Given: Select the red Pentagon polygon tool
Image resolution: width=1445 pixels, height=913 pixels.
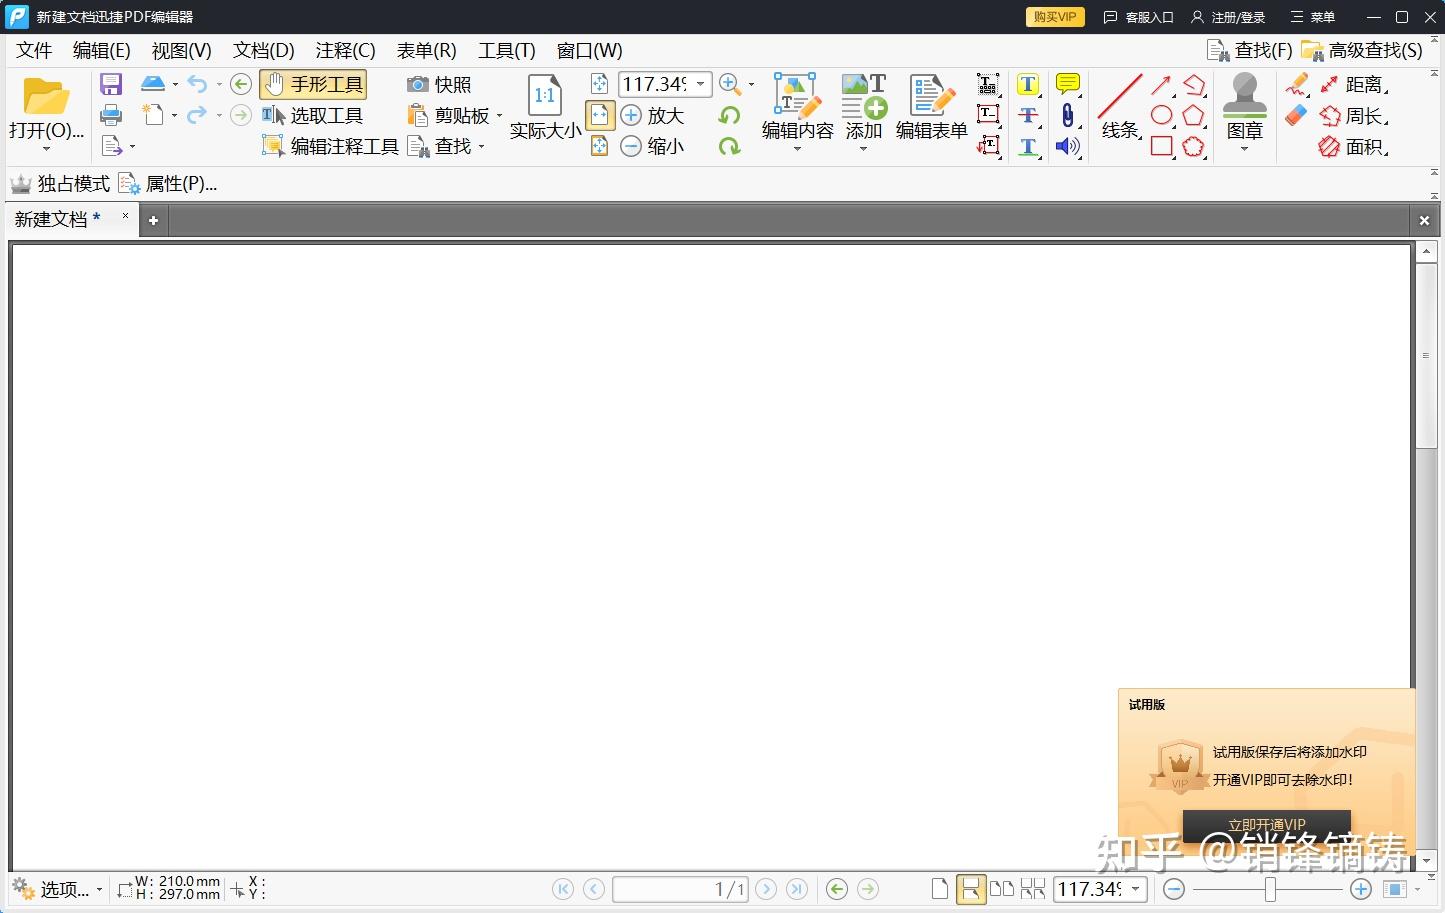Looking at the screenshot, I should click(1193, 116).
